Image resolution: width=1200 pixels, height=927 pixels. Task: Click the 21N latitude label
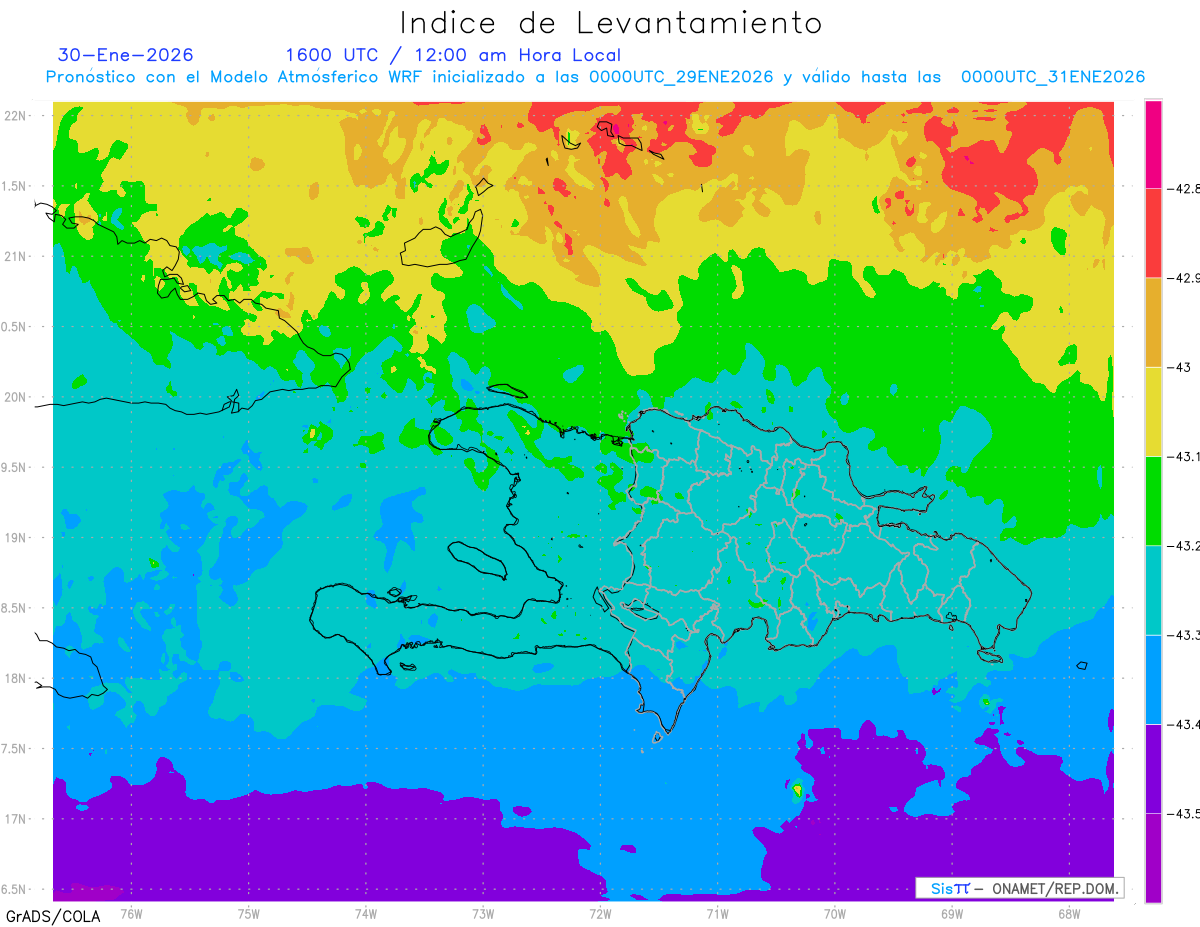(17, 256)
